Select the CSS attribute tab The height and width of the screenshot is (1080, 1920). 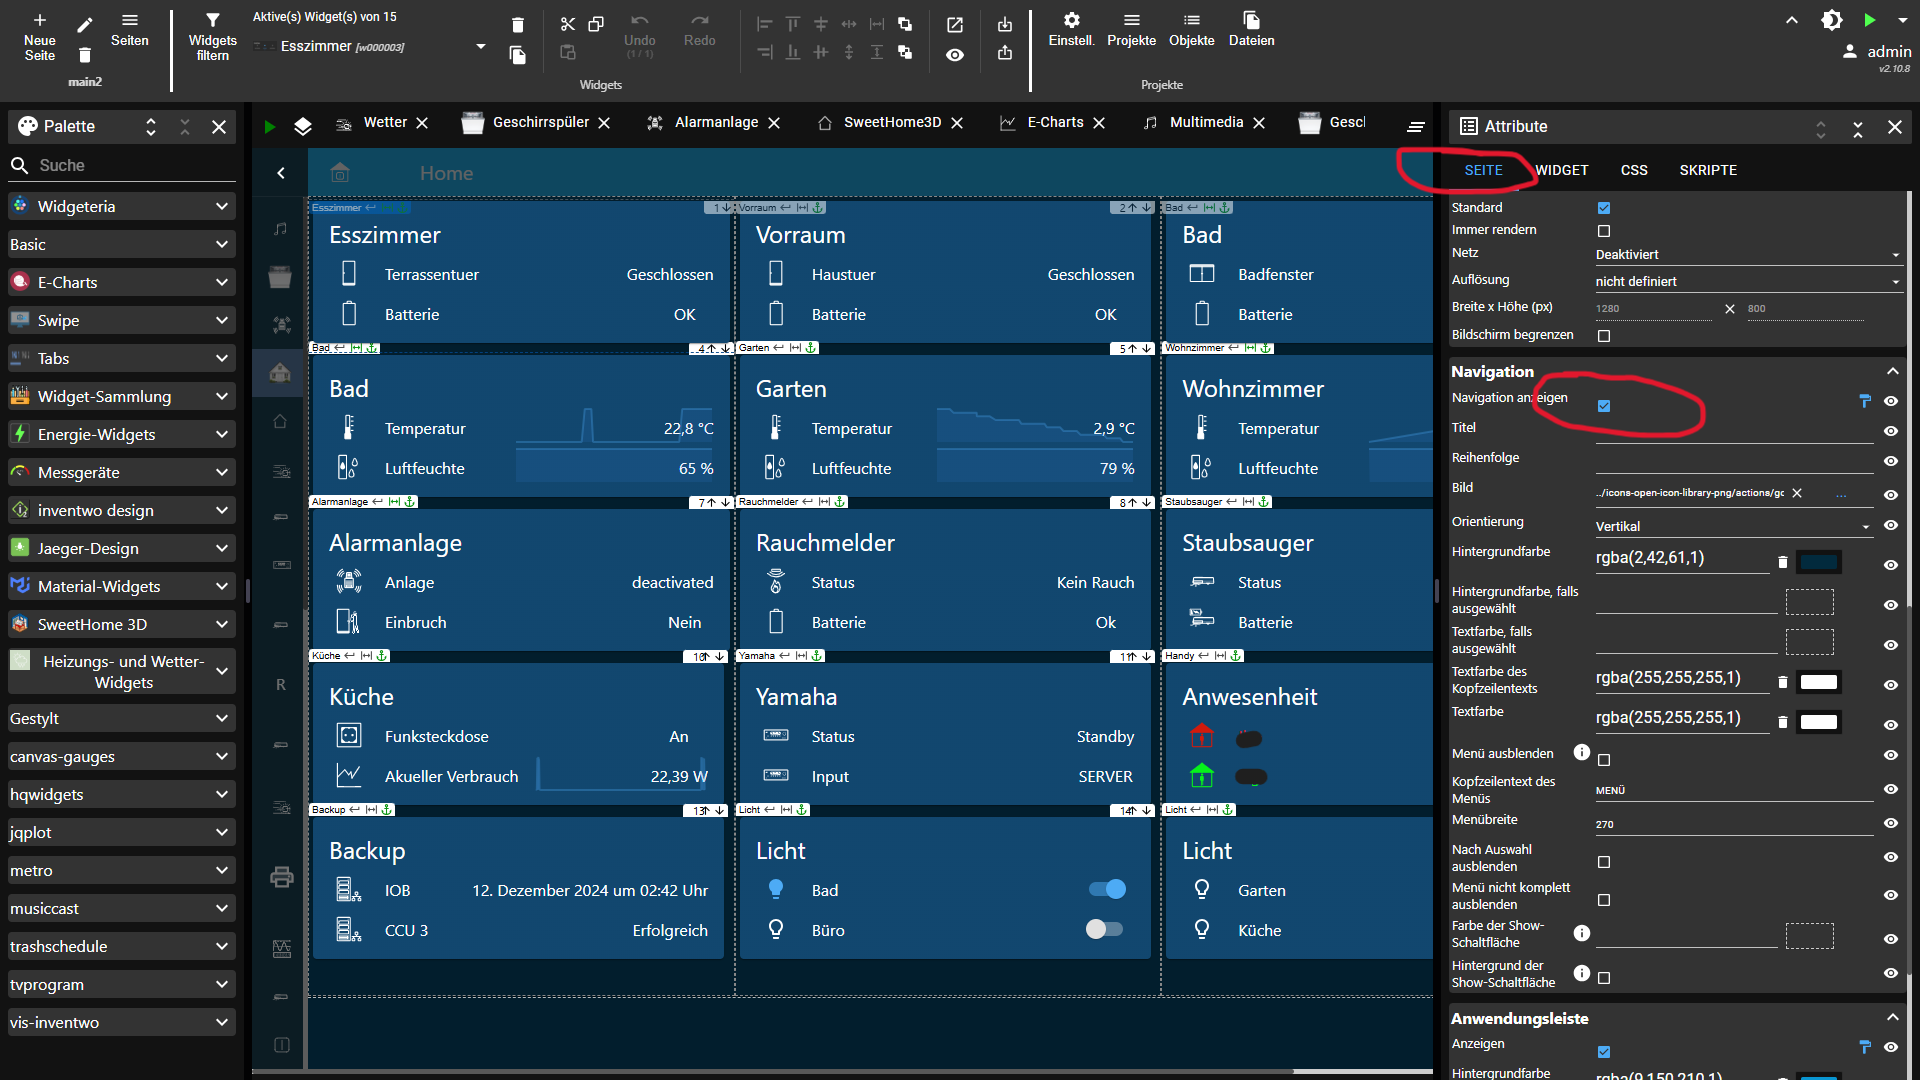click(1634, 171)
